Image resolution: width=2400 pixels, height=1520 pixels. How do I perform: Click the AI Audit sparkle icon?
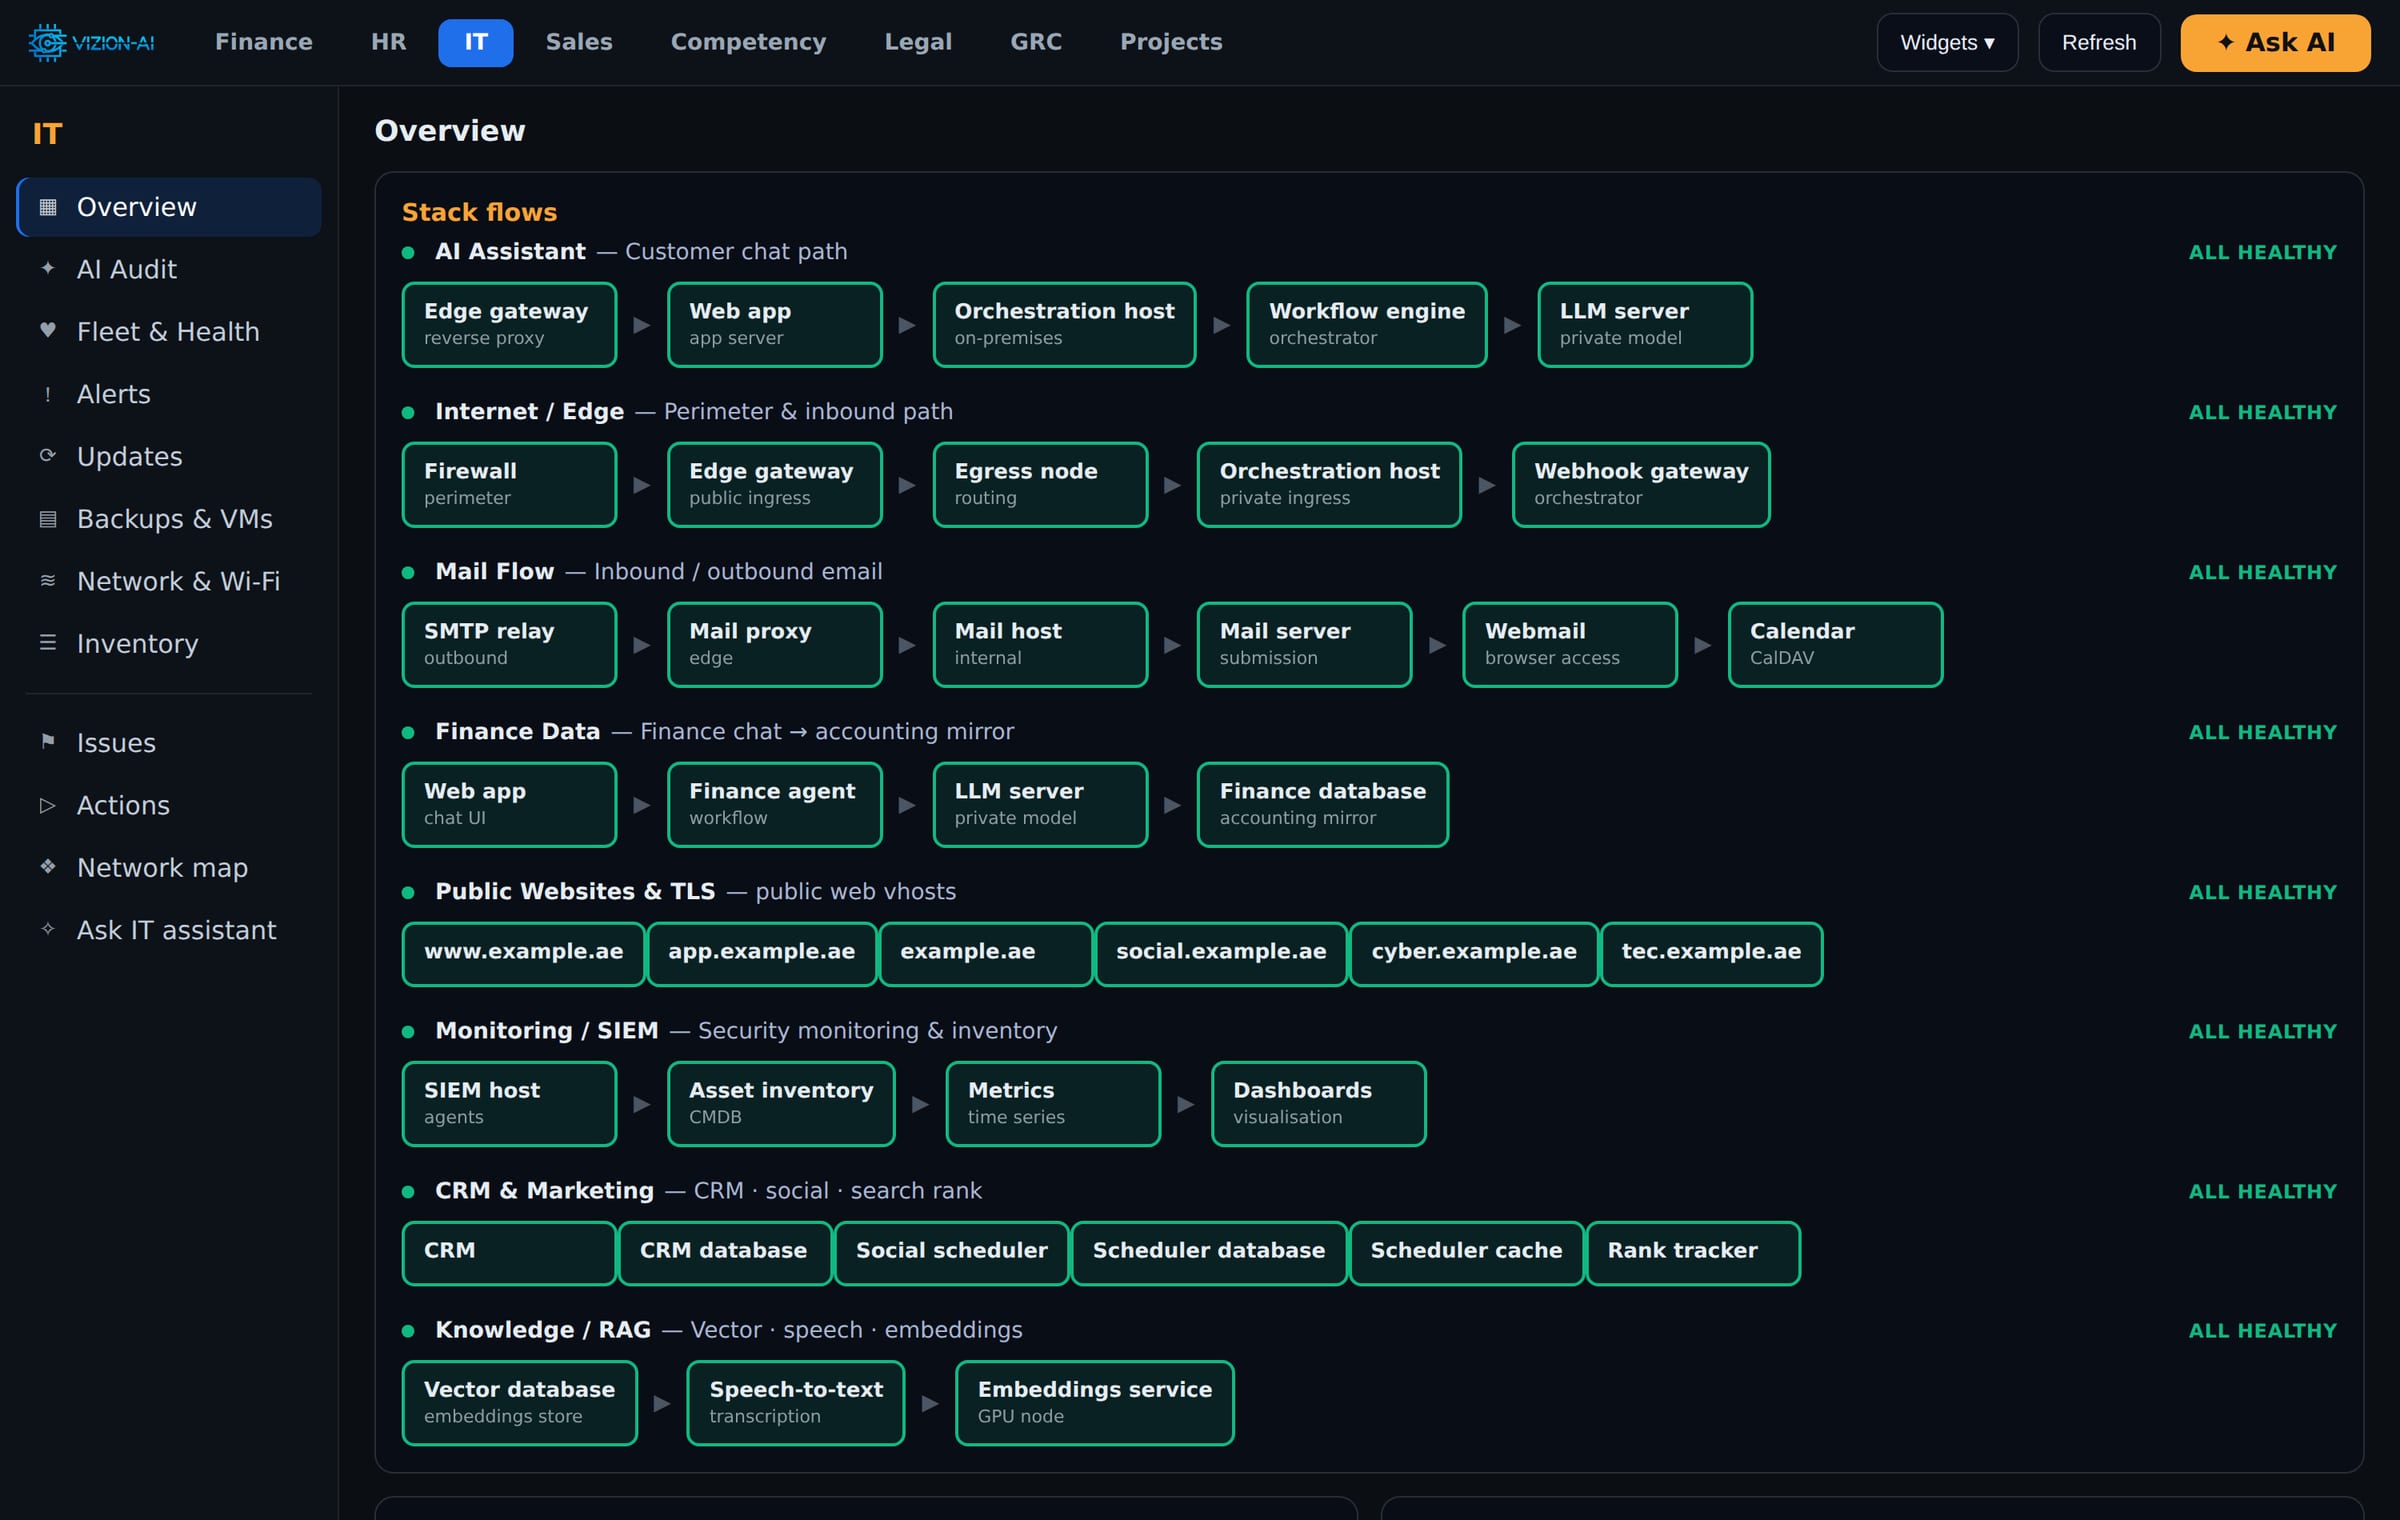click(47, 268)
